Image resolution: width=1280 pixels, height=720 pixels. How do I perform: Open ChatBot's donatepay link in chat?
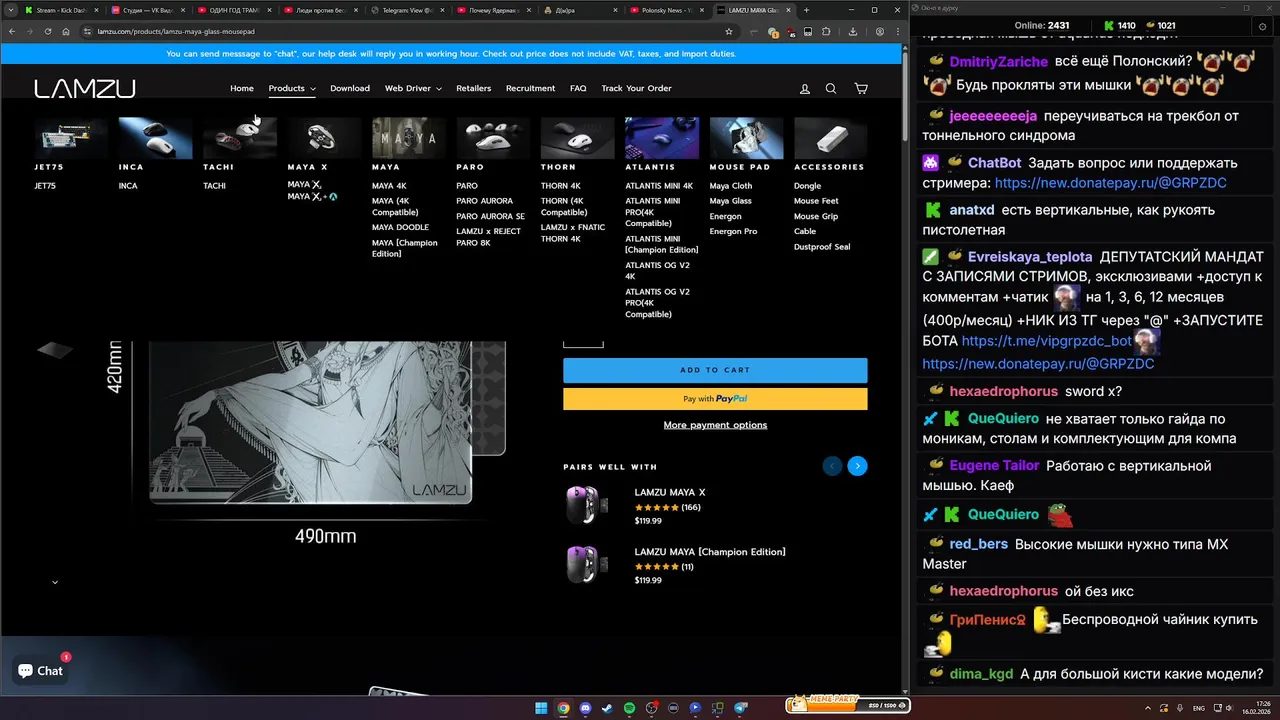pos(1110,183)
